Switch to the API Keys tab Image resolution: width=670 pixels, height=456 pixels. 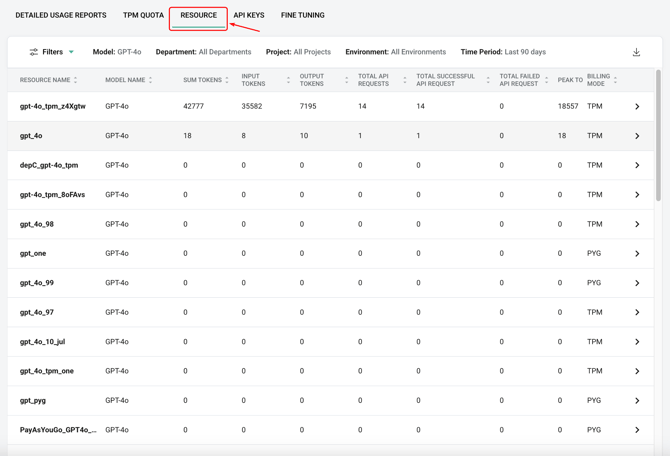click(249, 16)
